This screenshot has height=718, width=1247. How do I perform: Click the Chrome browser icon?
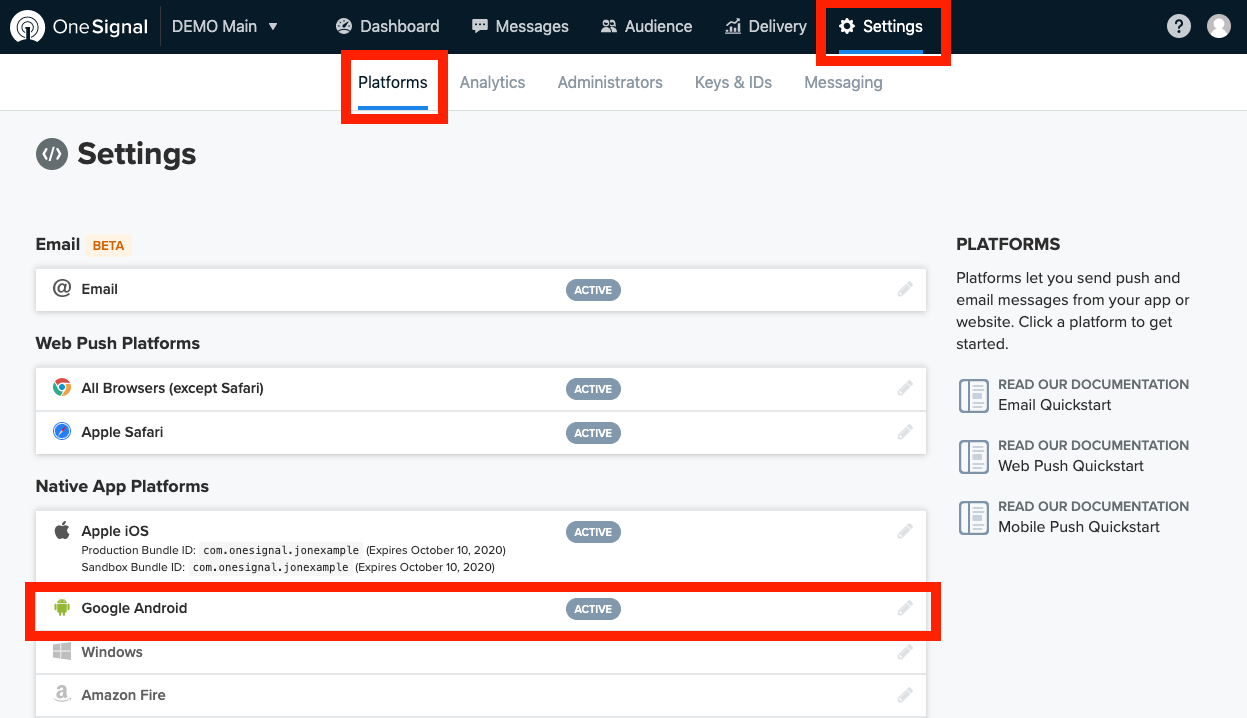tap(62, 387)
